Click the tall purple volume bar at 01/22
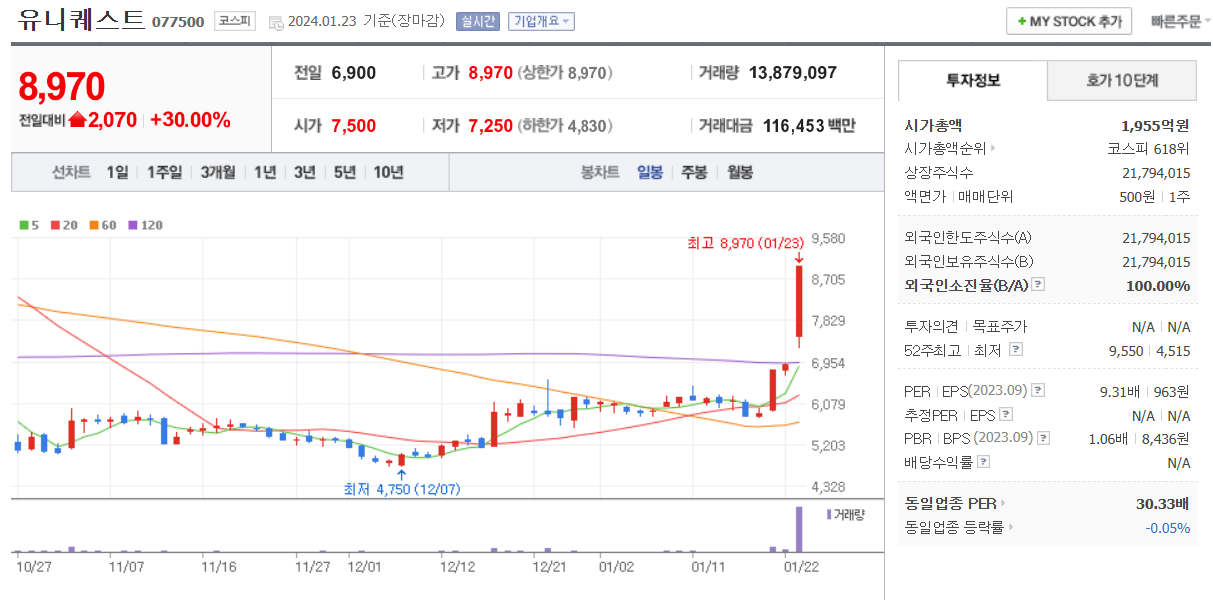The height and width of the screenshot is (600, 1213). pyautogui.click(x=799, y=529)
